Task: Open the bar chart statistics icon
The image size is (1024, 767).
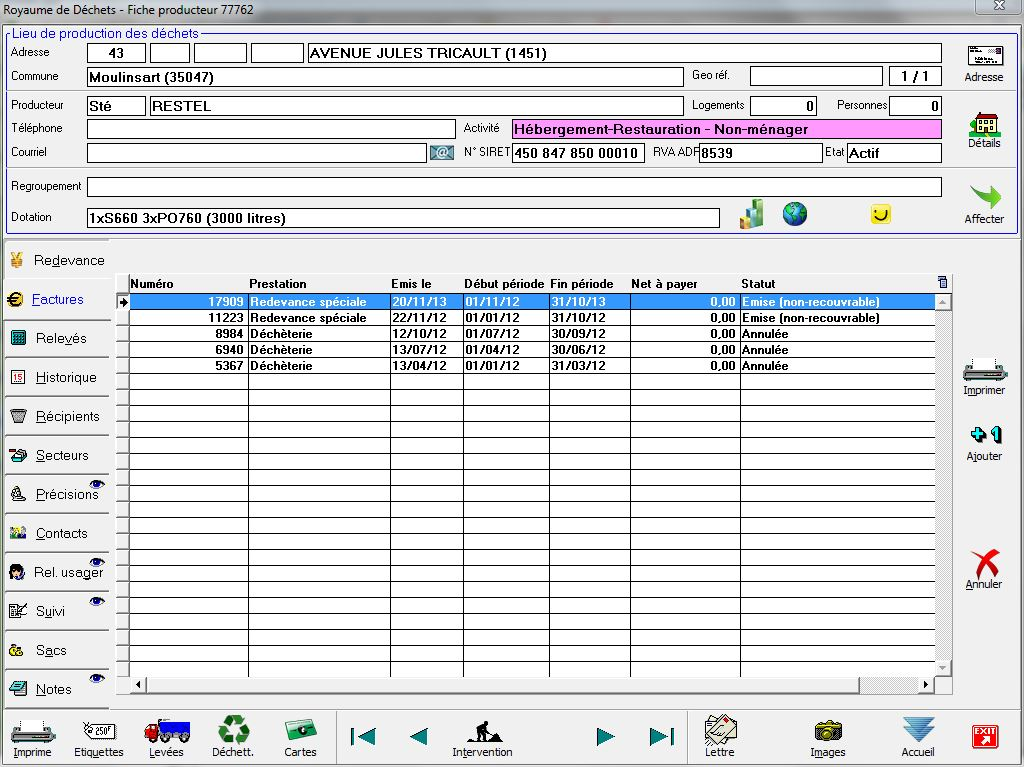Action: (x=751, y=214)
